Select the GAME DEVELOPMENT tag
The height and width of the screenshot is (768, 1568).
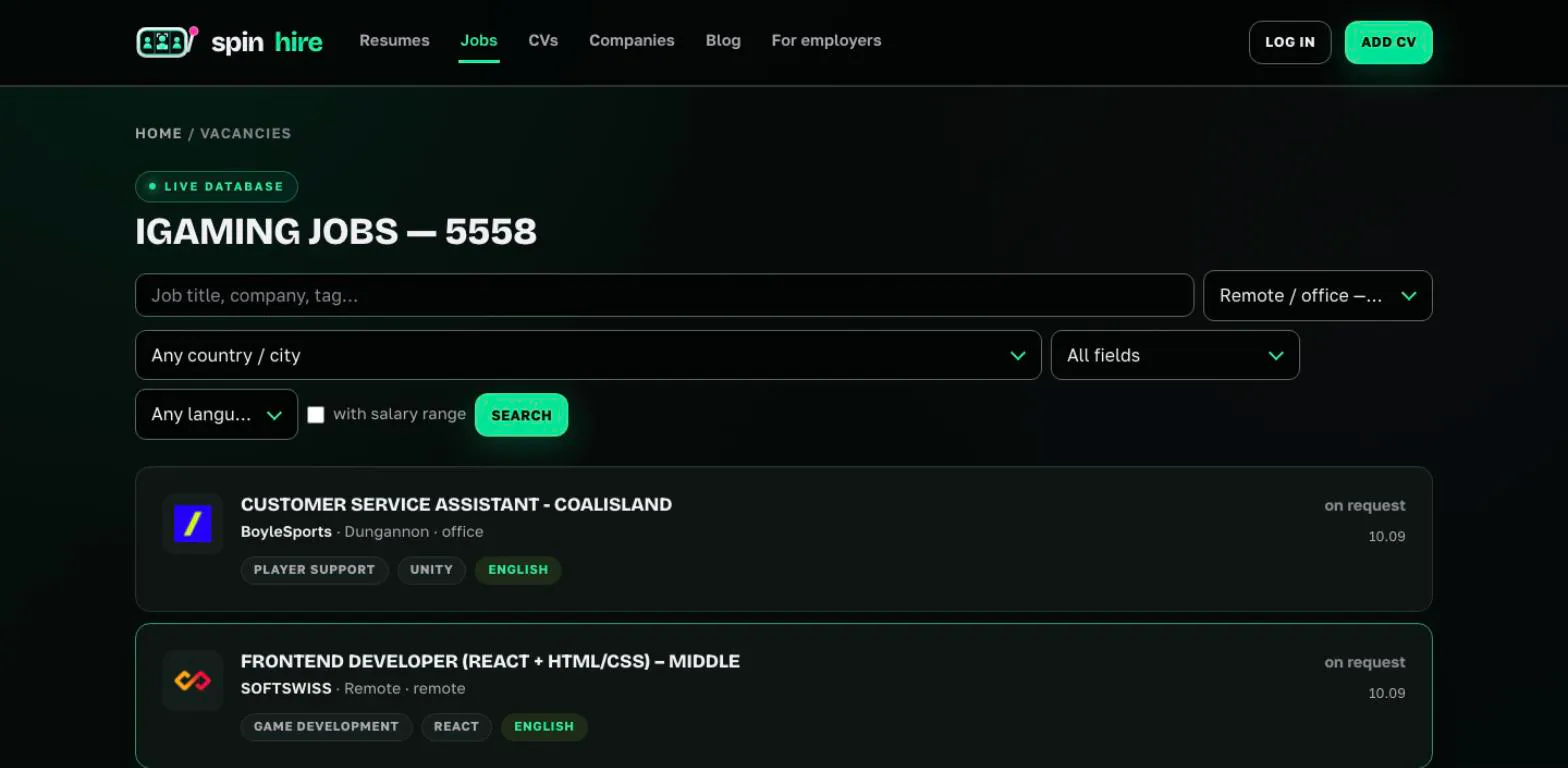click(326, 727)
